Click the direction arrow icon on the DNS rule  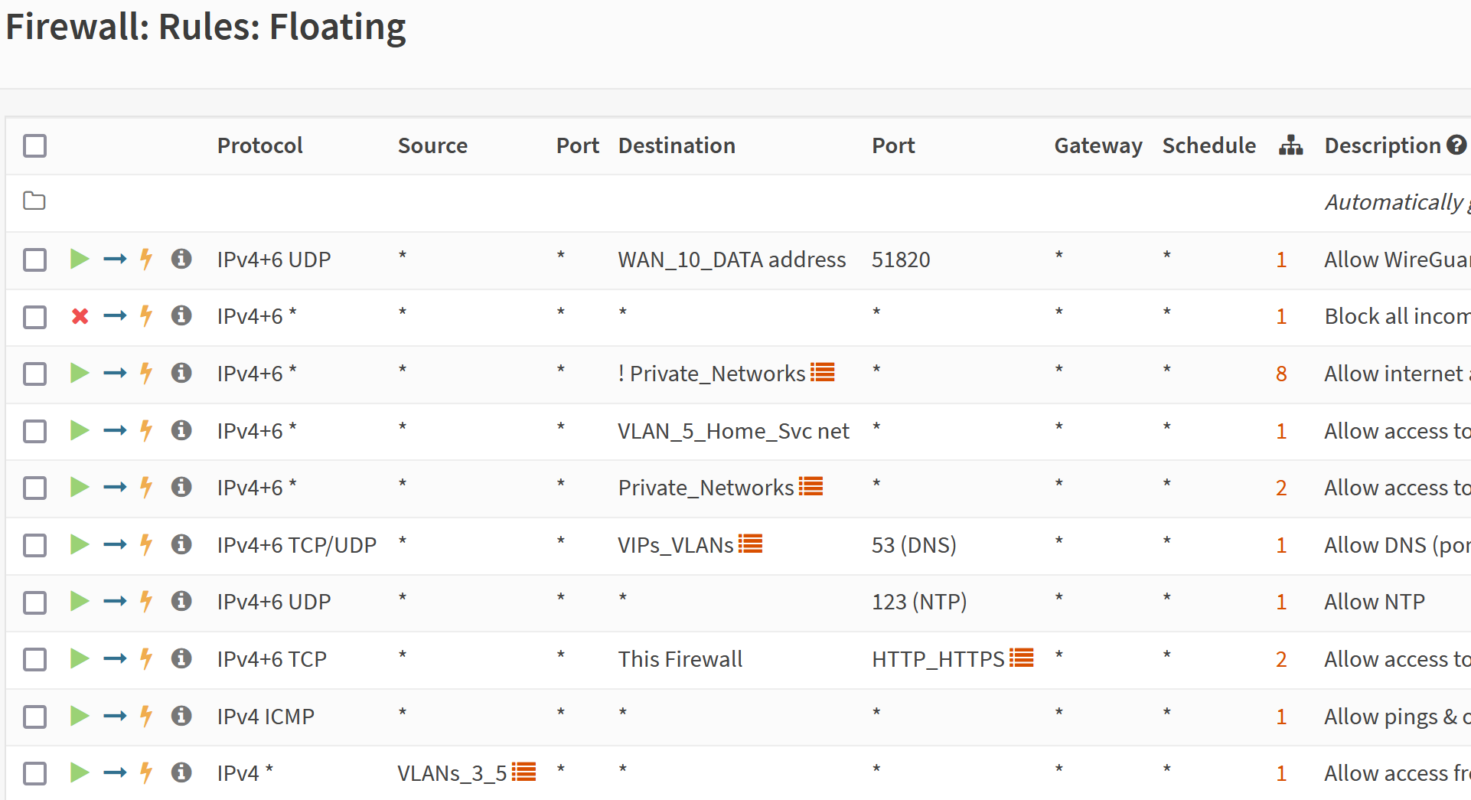tap(115, 544)
